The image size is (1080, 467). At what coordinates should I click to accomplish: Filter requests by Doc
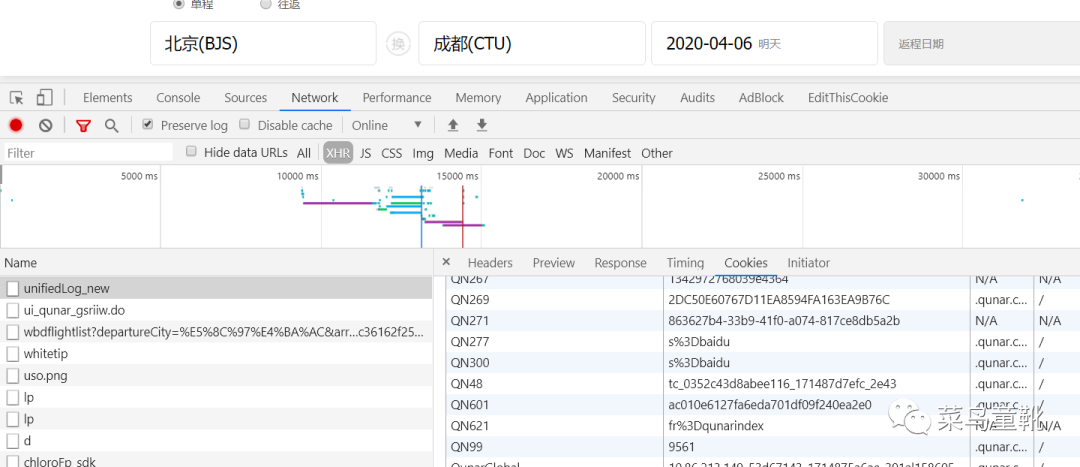534,153
